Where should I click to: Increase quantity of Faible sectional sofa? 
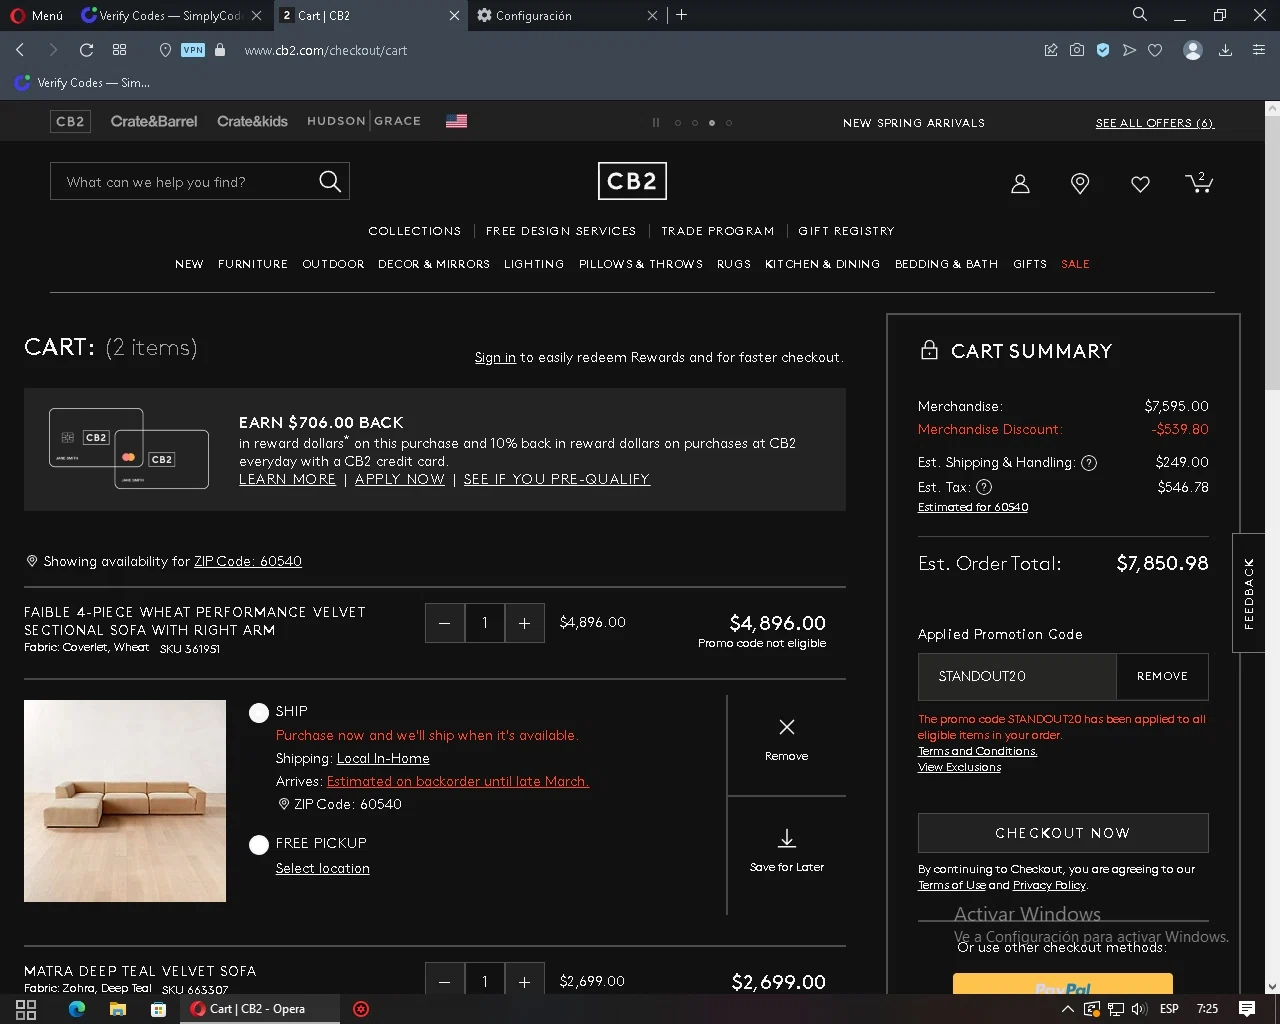point(524,623)
